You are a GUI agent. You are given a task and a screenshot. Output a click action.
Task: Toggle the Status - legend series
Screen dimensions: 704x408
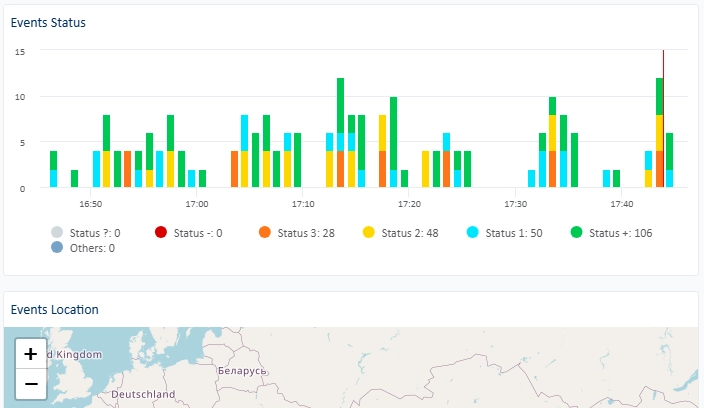[x=189, y=233]
